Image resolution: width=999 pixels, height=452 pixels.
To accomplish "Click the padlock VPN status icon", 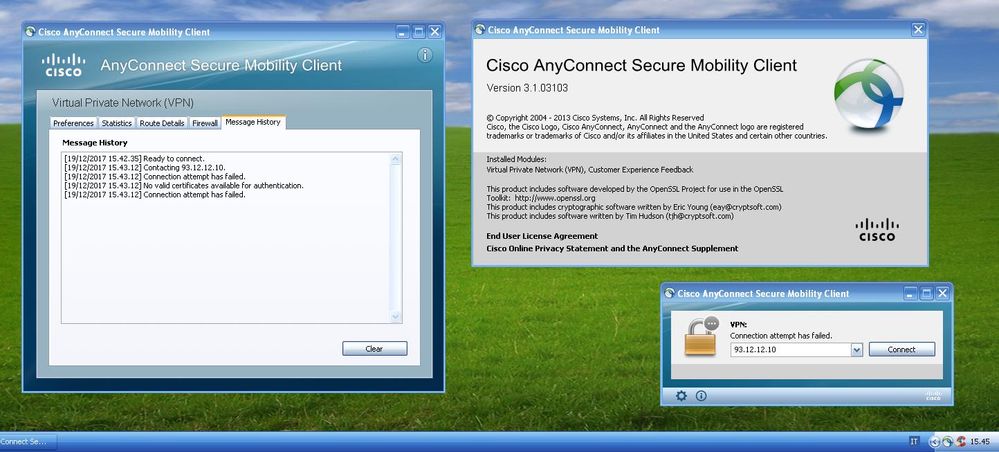I will [x=701, y=335].
